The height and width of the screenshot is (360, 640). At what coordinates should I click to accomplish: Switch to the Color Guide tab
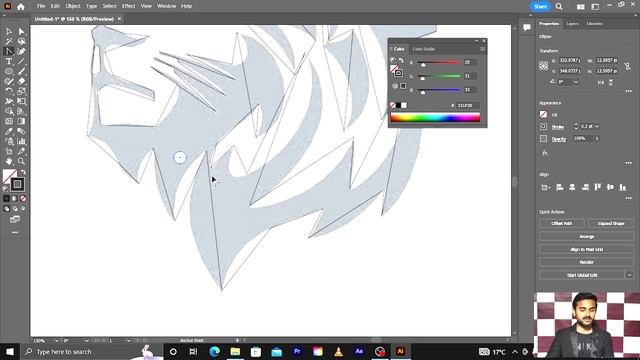(x=423, y=49)
